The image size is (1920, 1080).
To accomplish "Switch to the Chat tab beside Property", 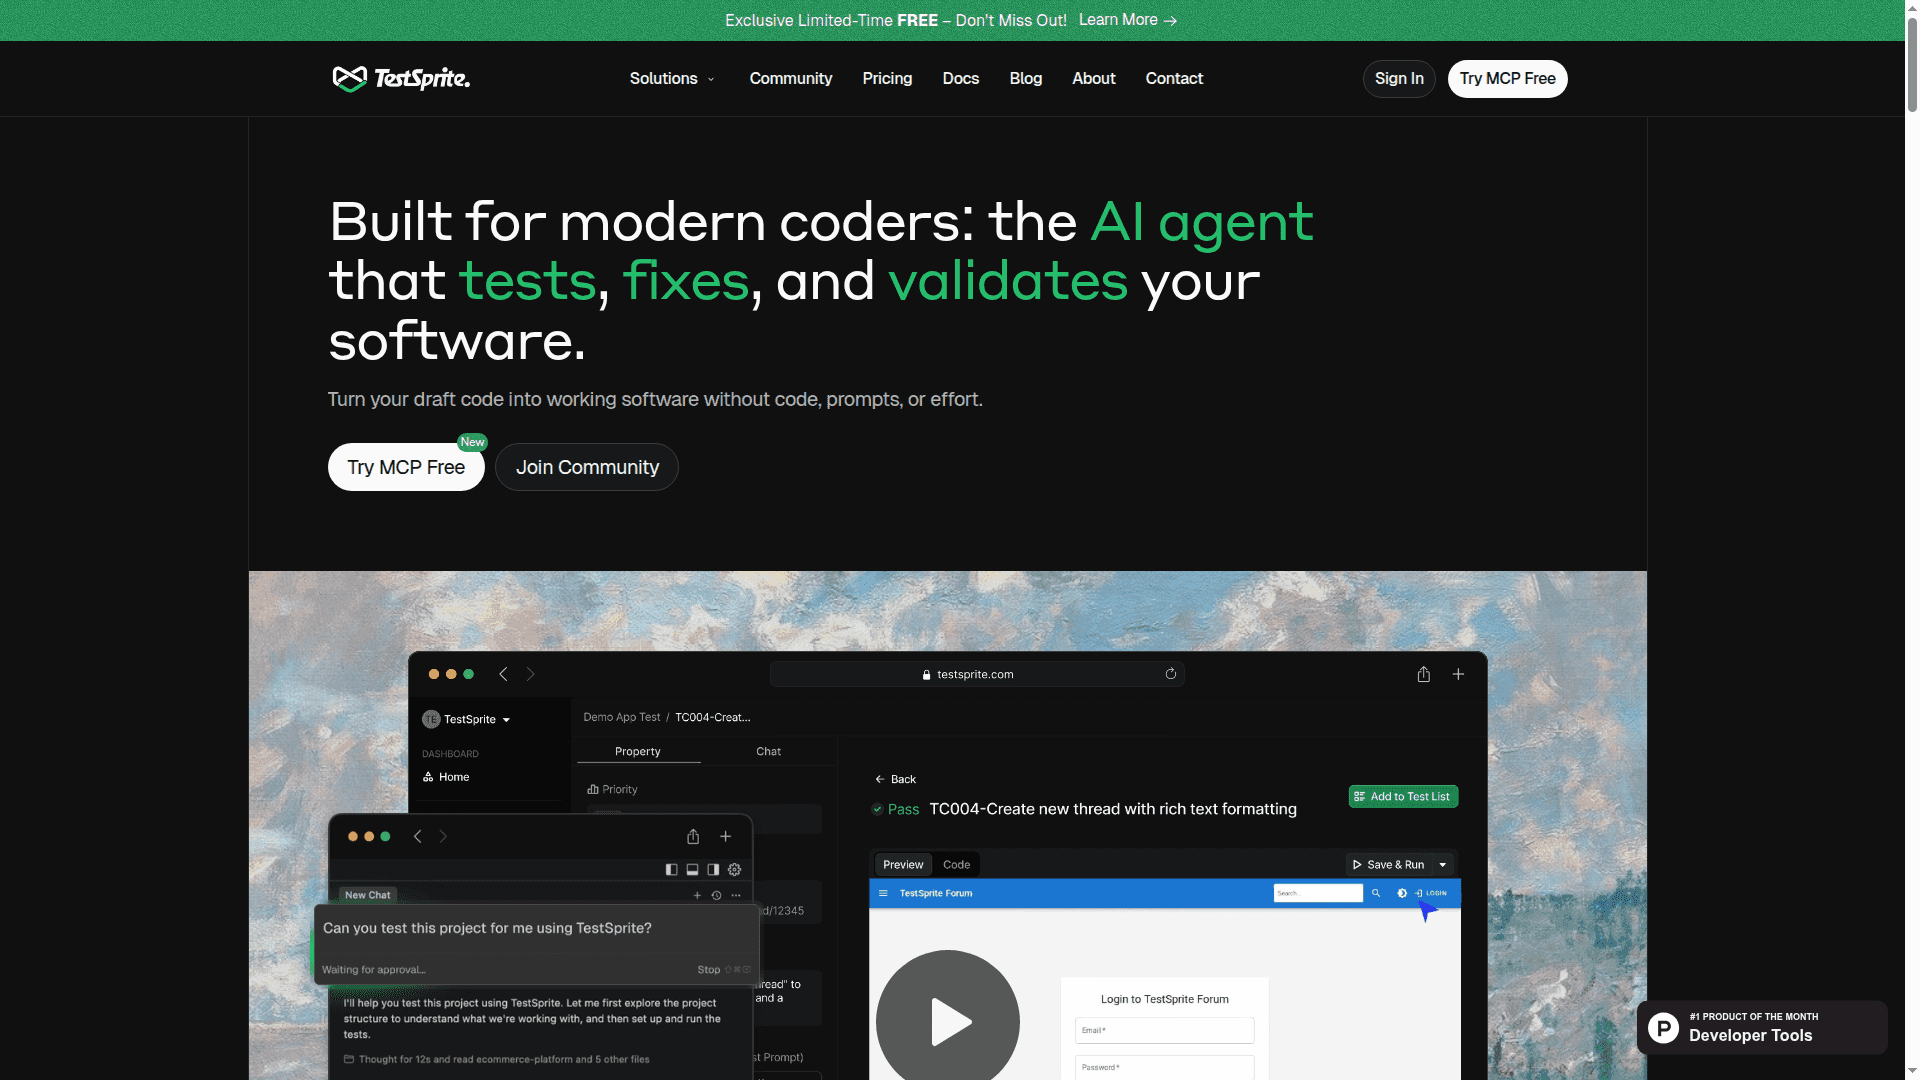I will (x=769, y=752).
